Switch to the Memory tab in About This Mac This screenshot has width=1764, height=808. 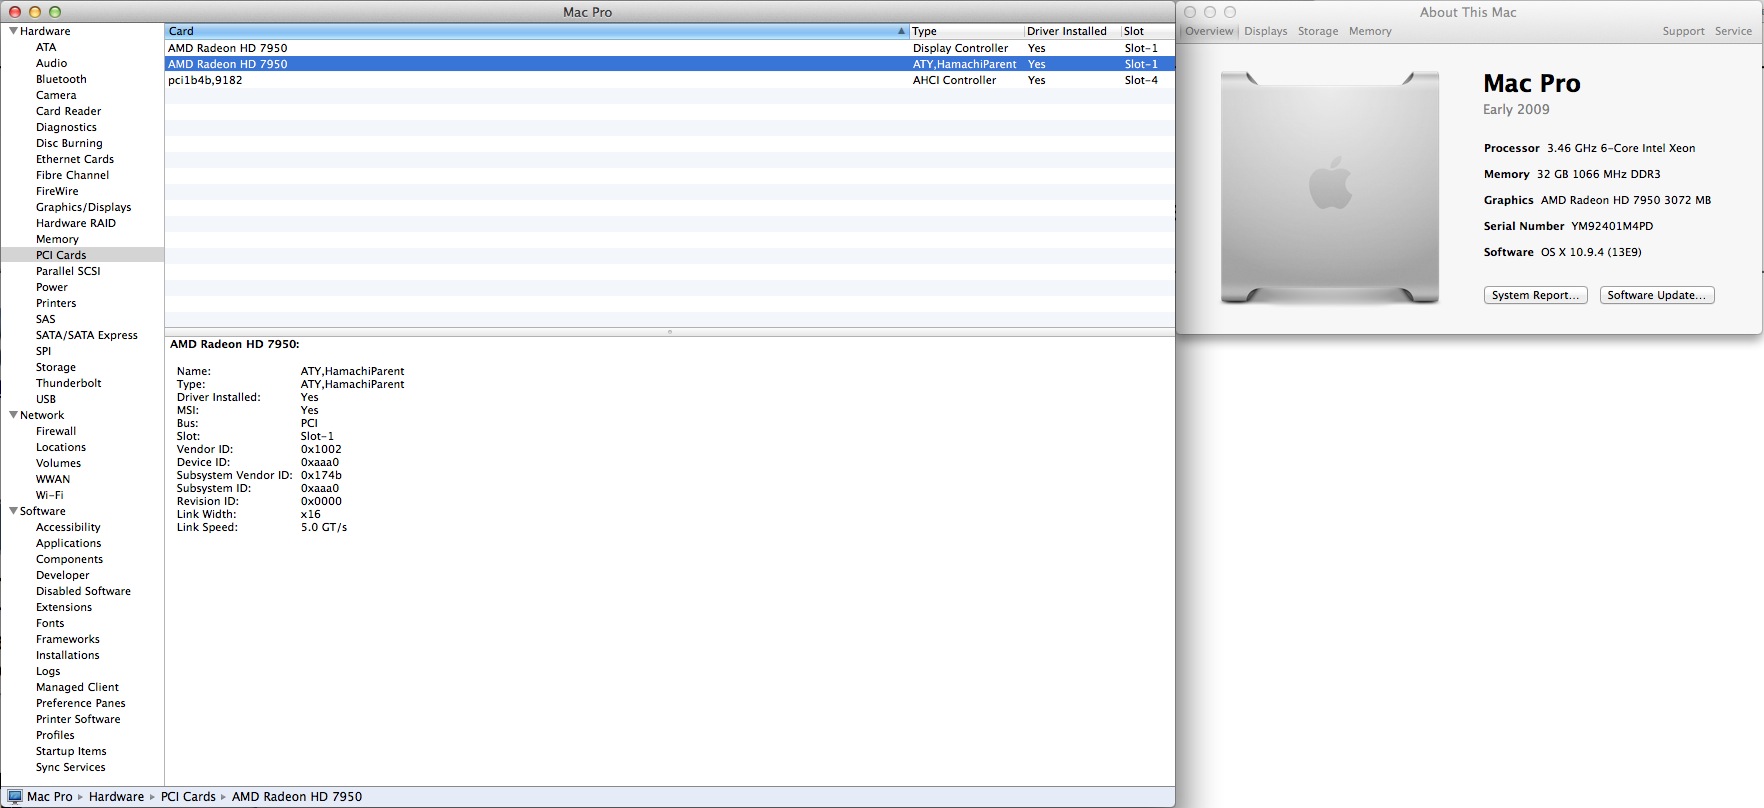[1369, 31]
